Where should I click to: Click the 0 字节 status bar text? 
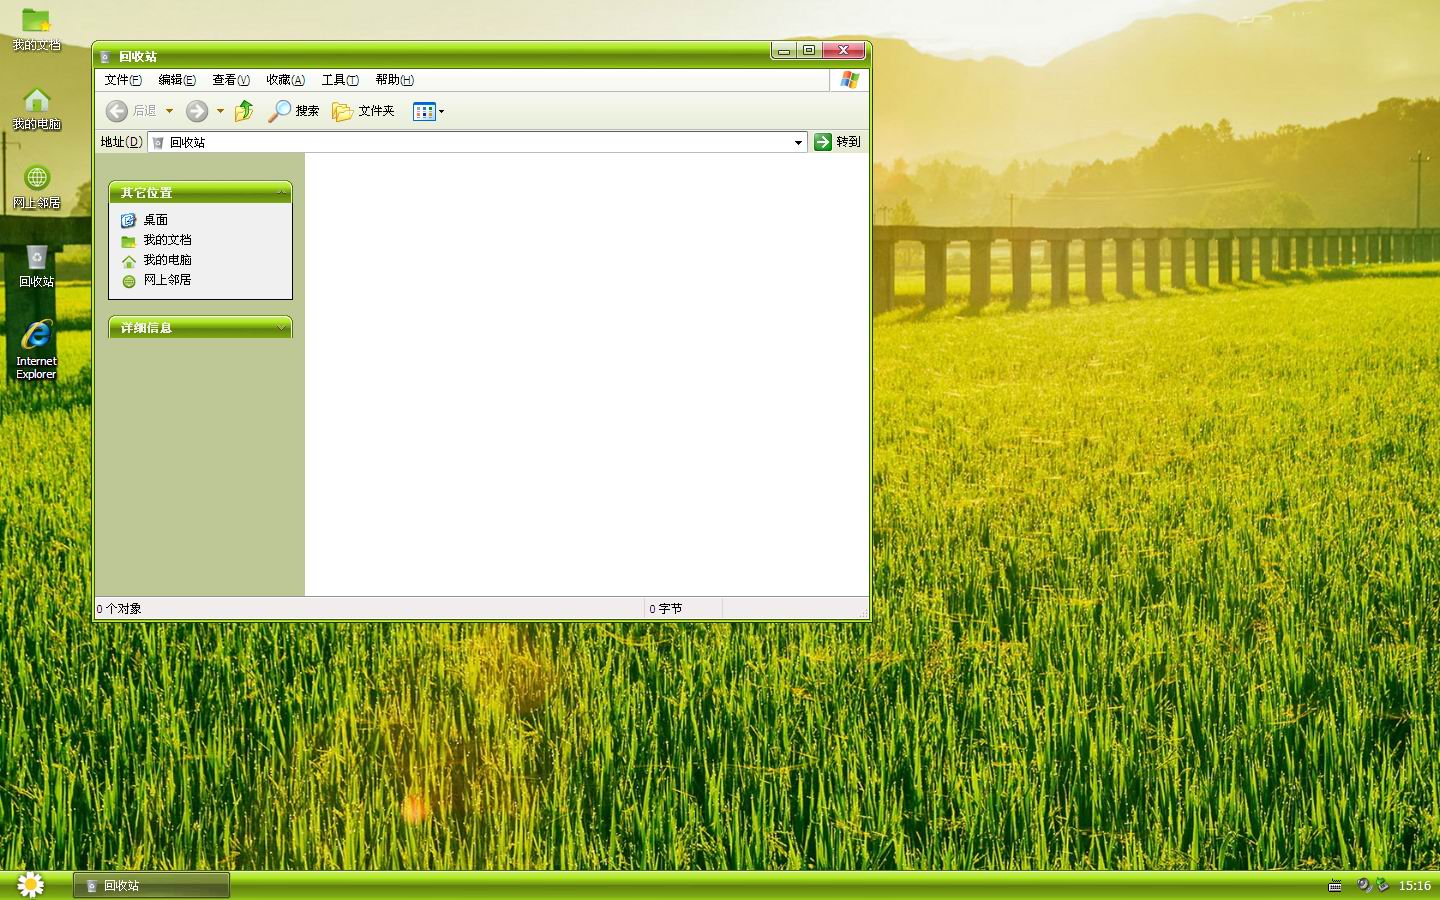click(x=665, y=609)
